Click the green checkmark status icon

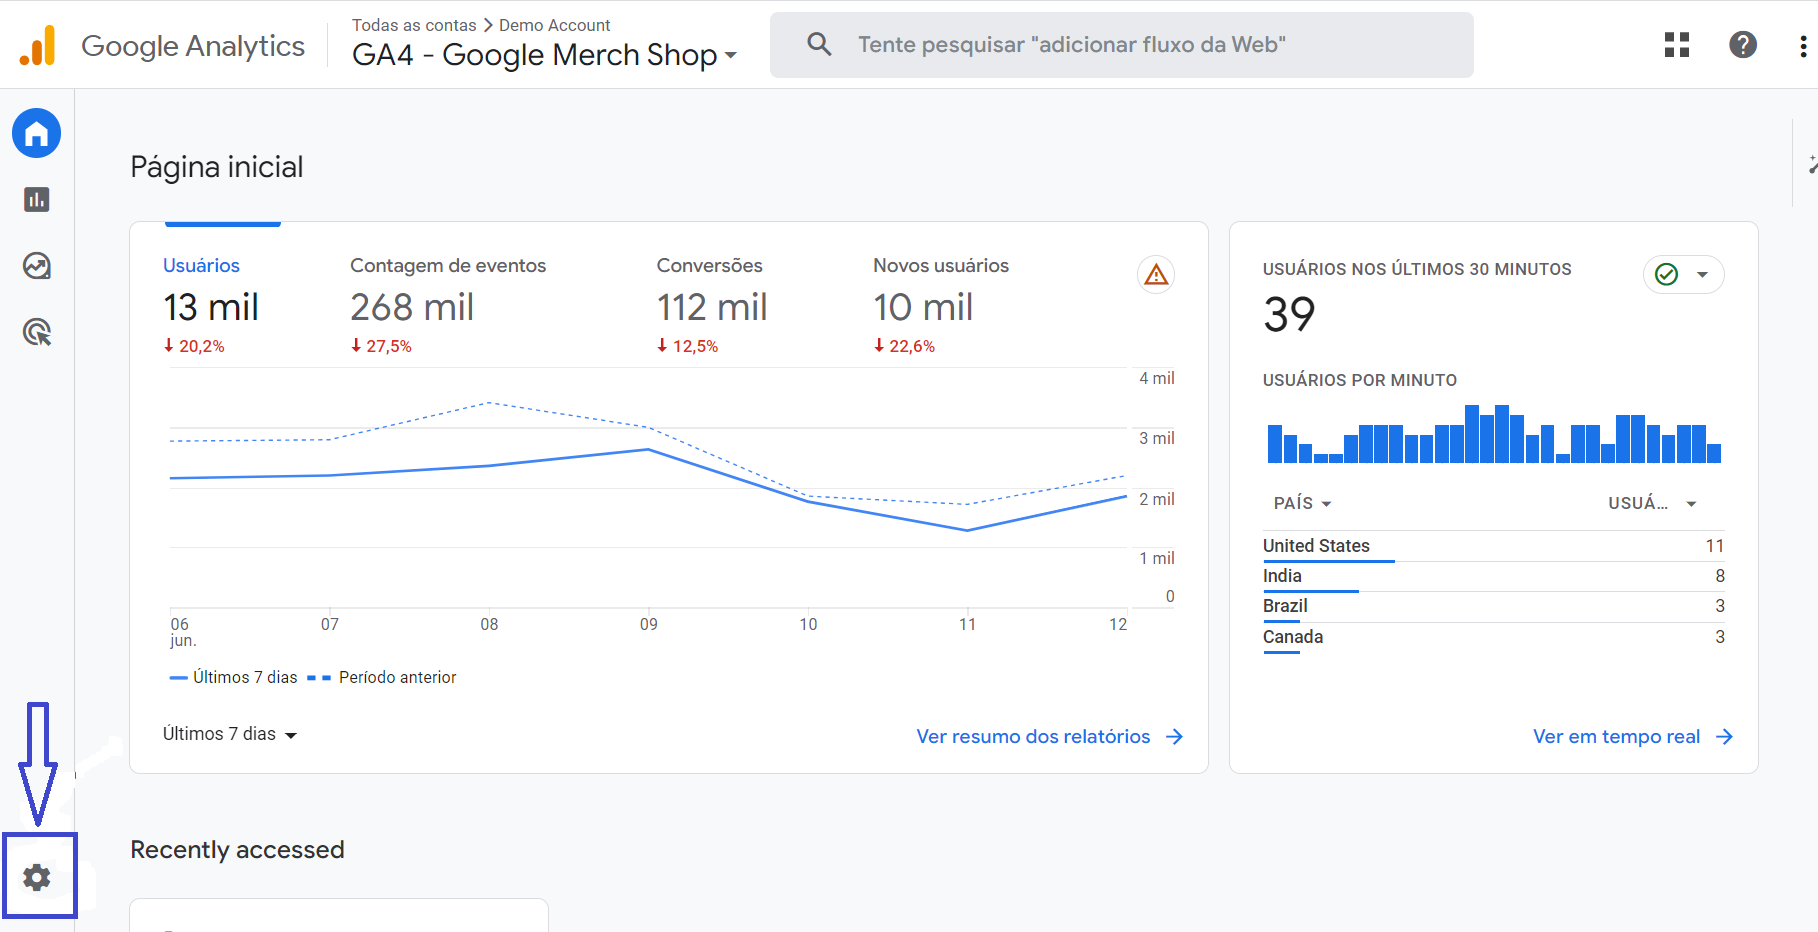pos(1666,274)
